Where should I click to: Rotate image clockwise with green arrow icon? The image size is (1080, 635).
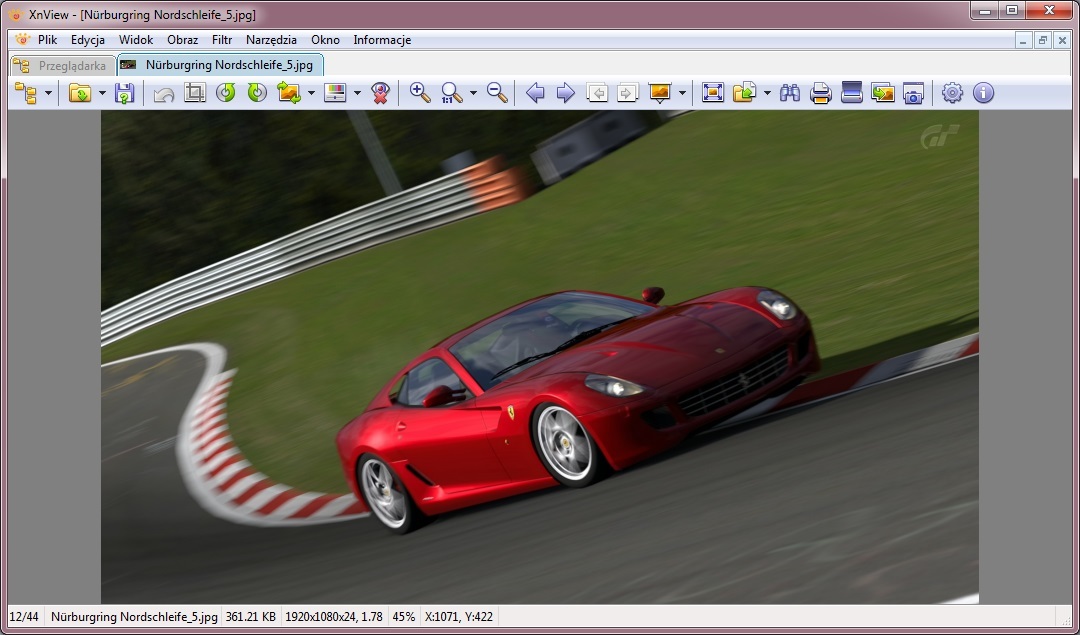(x=257, y=92)
